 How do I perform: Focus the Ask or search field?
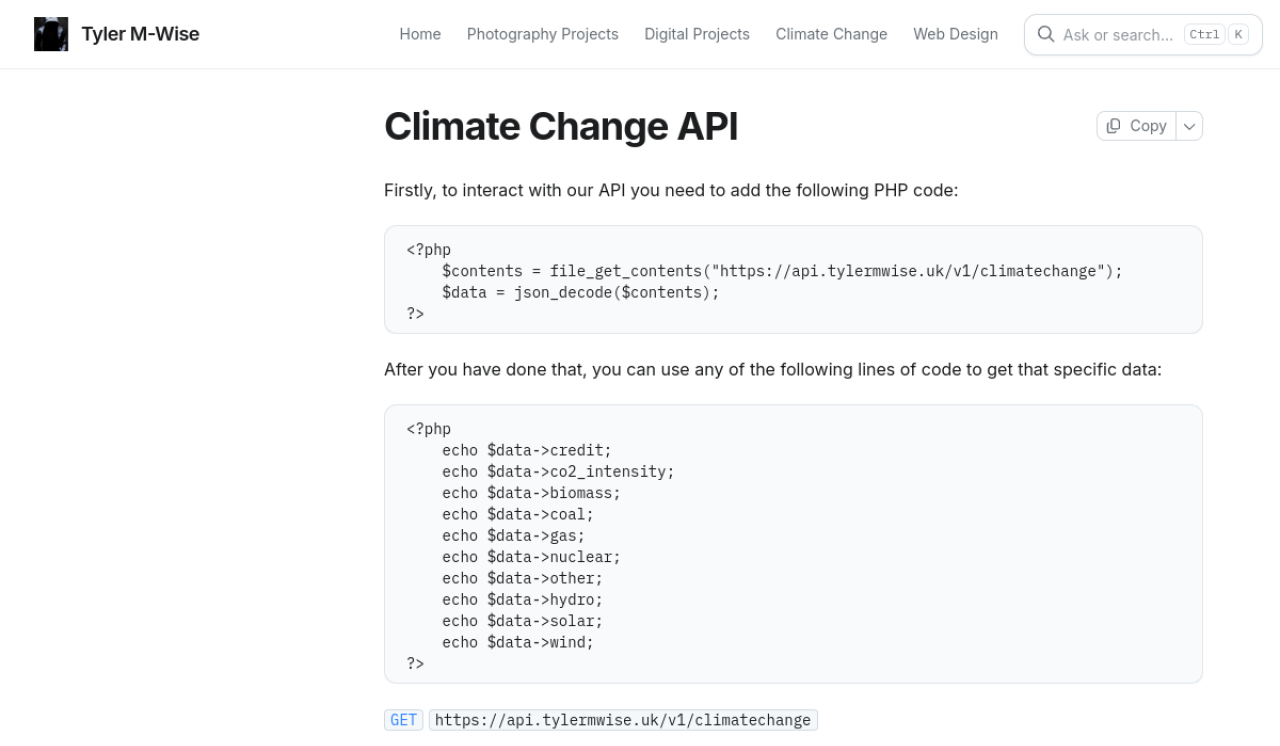(x=1118, y=35)
